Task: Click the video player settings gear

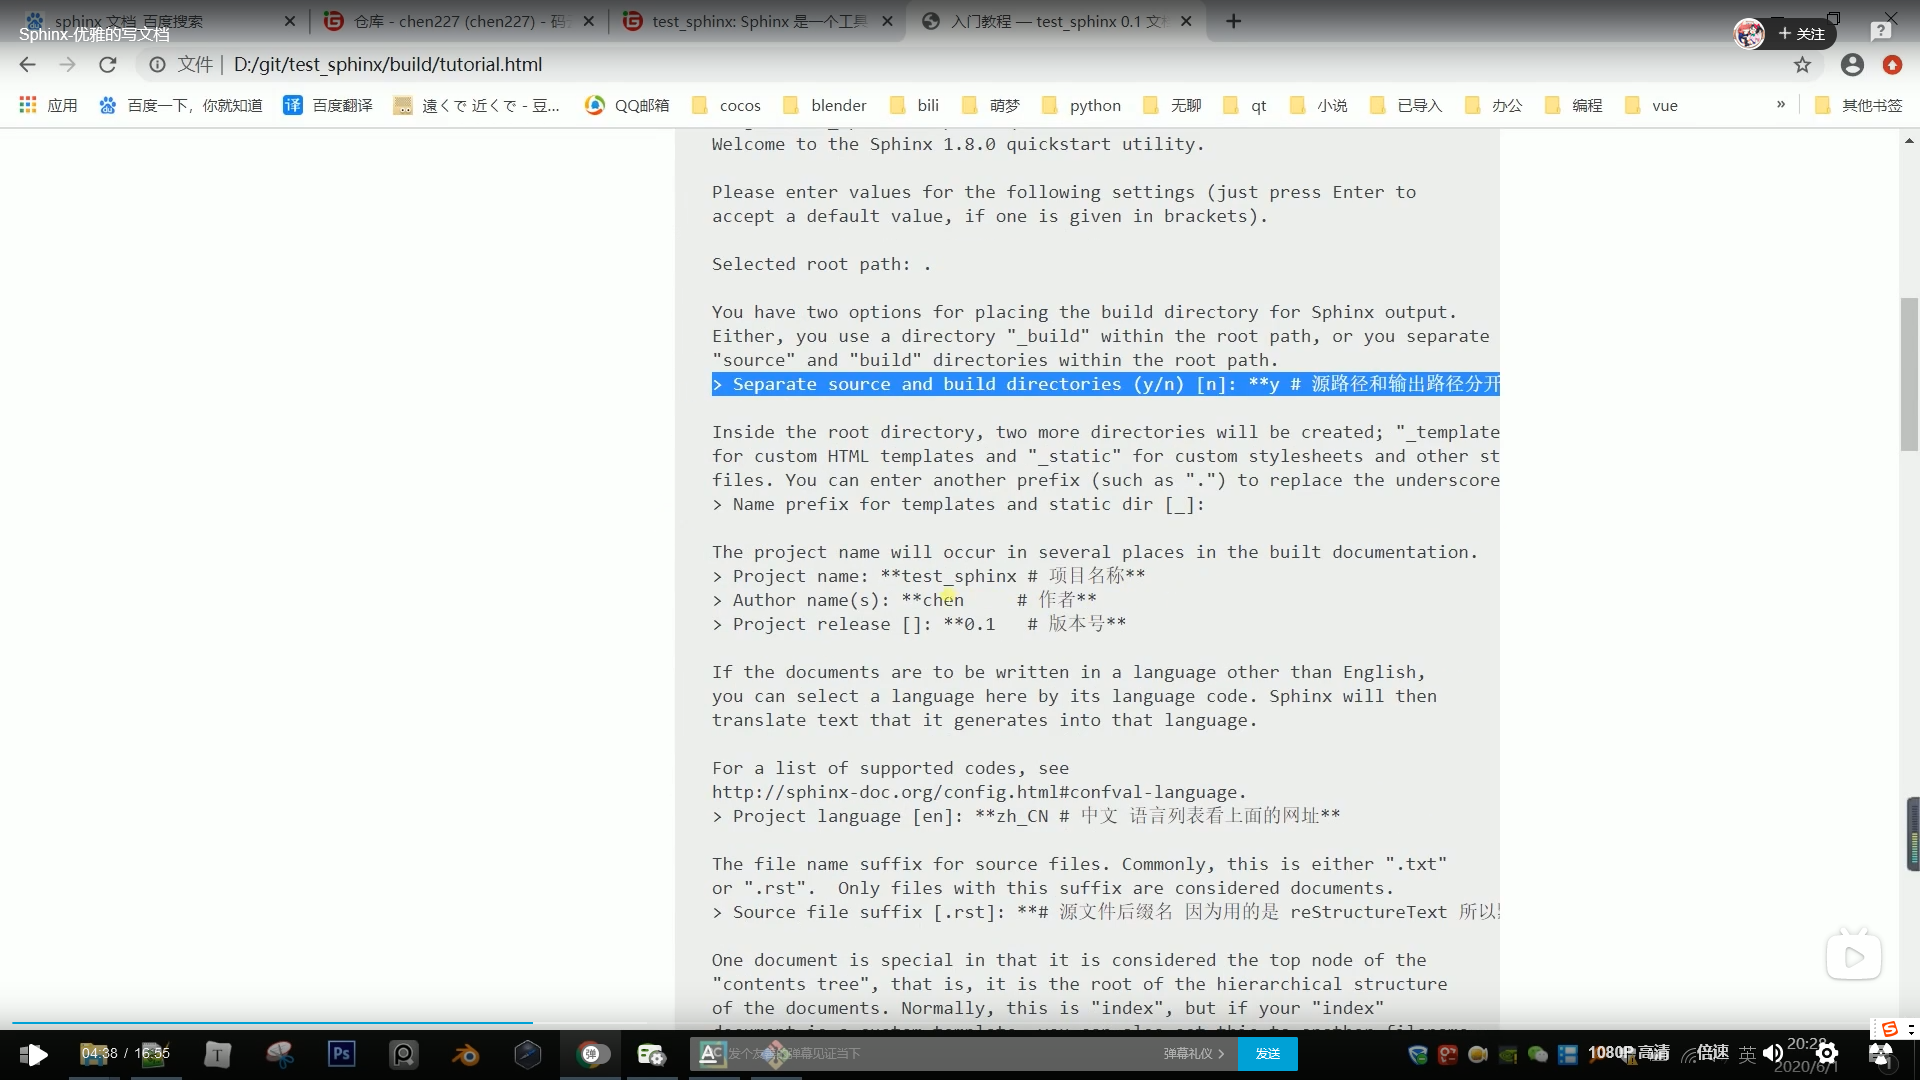Action: [1826, 1053]
